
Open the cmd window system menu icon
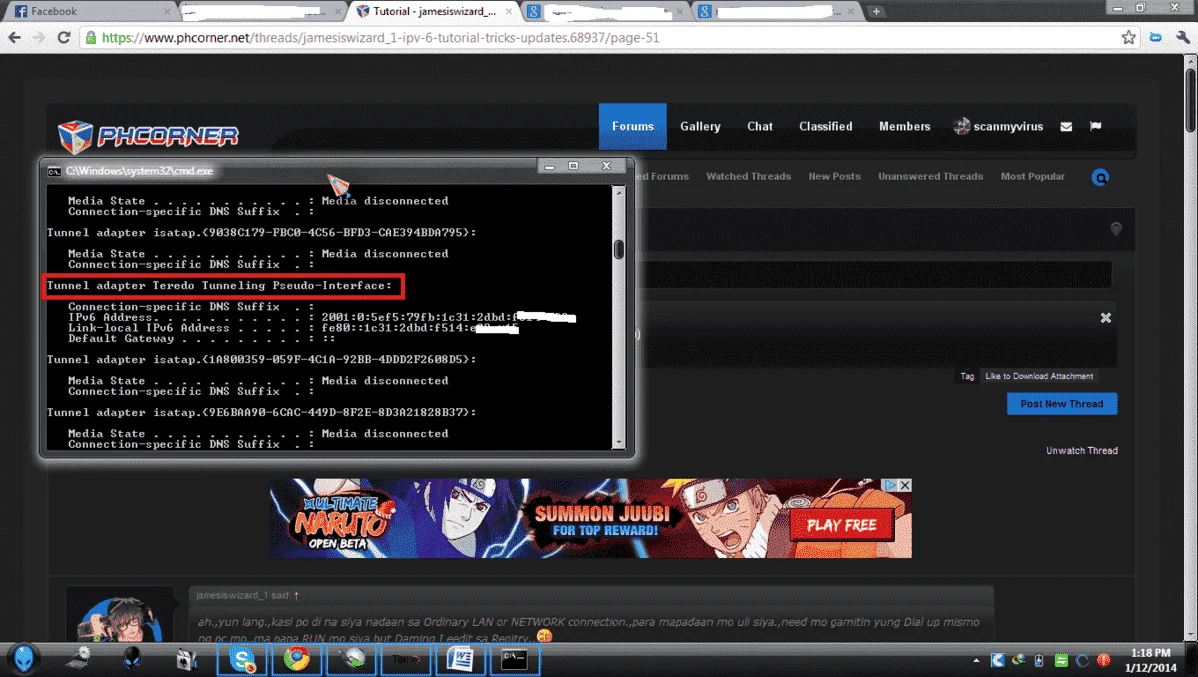(54, 171)
